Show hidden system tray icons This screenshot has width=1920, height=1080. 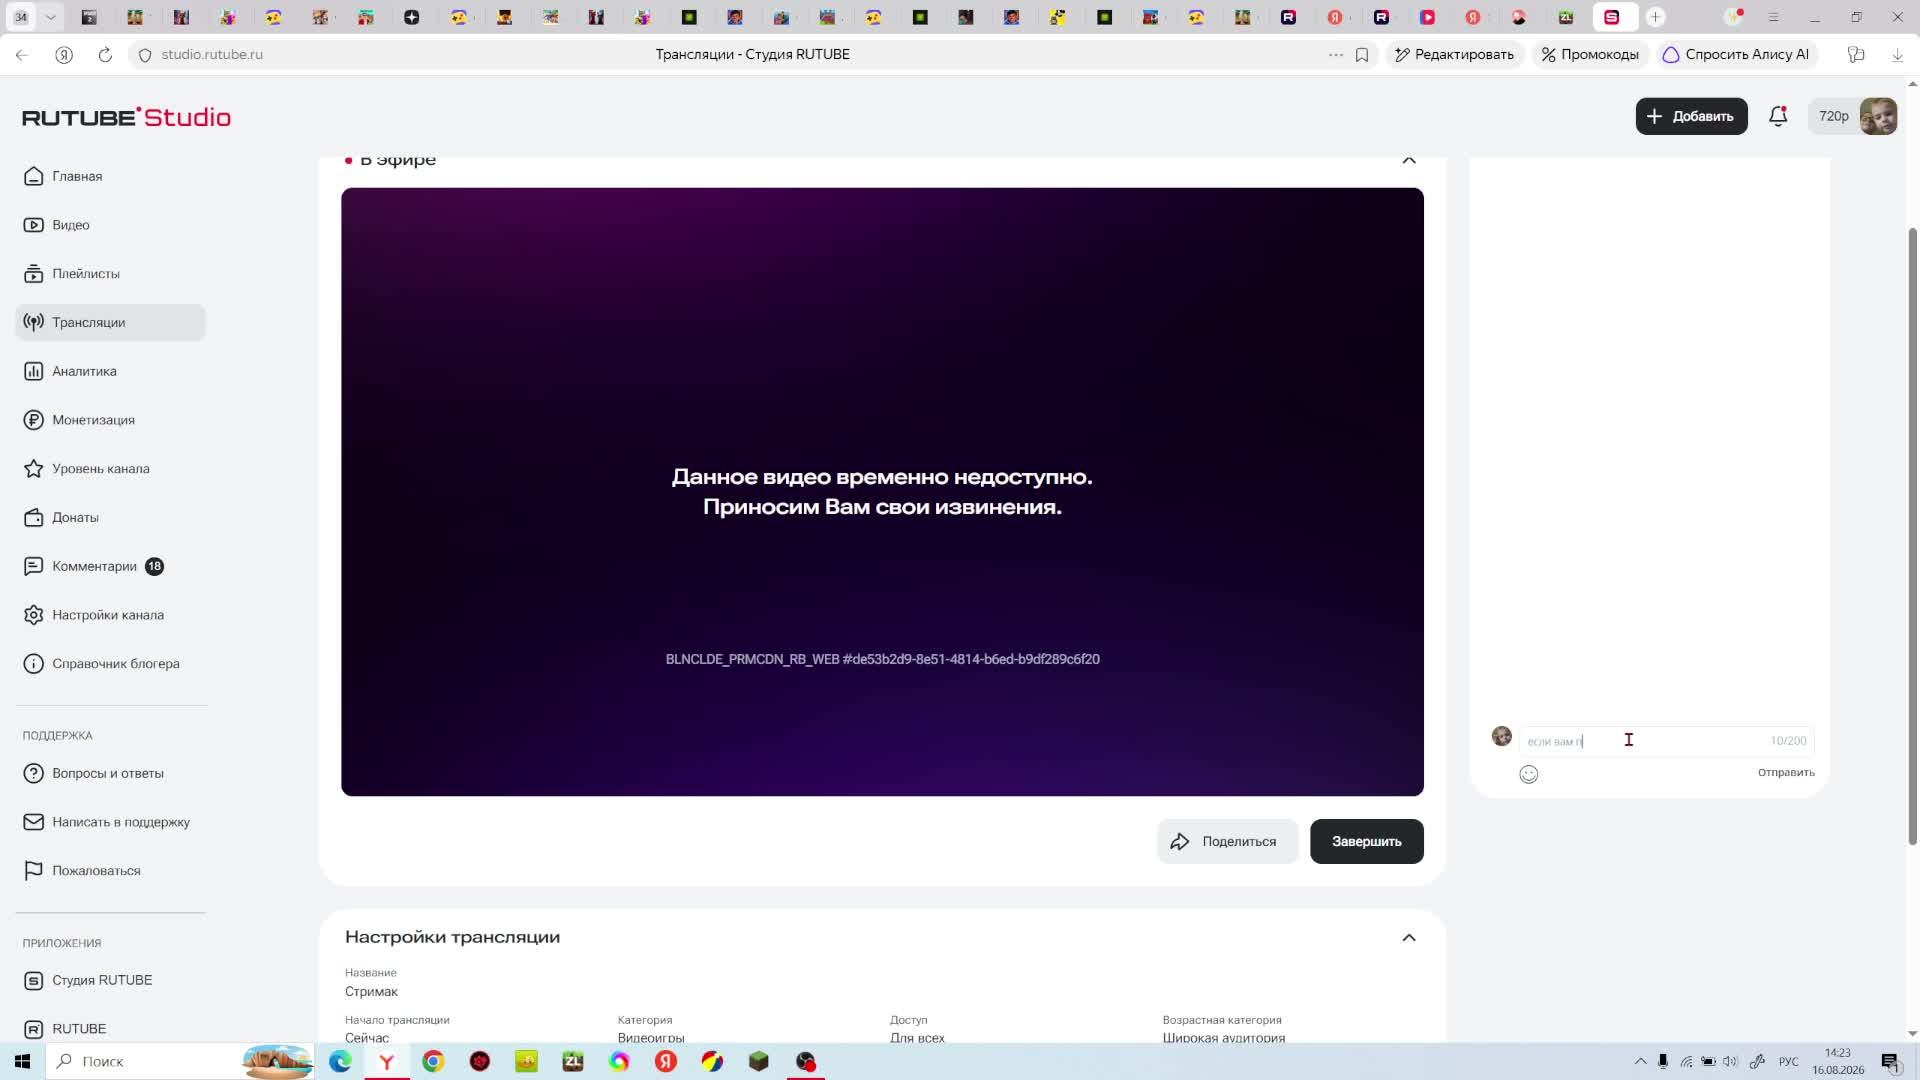coord(1640,1061)
